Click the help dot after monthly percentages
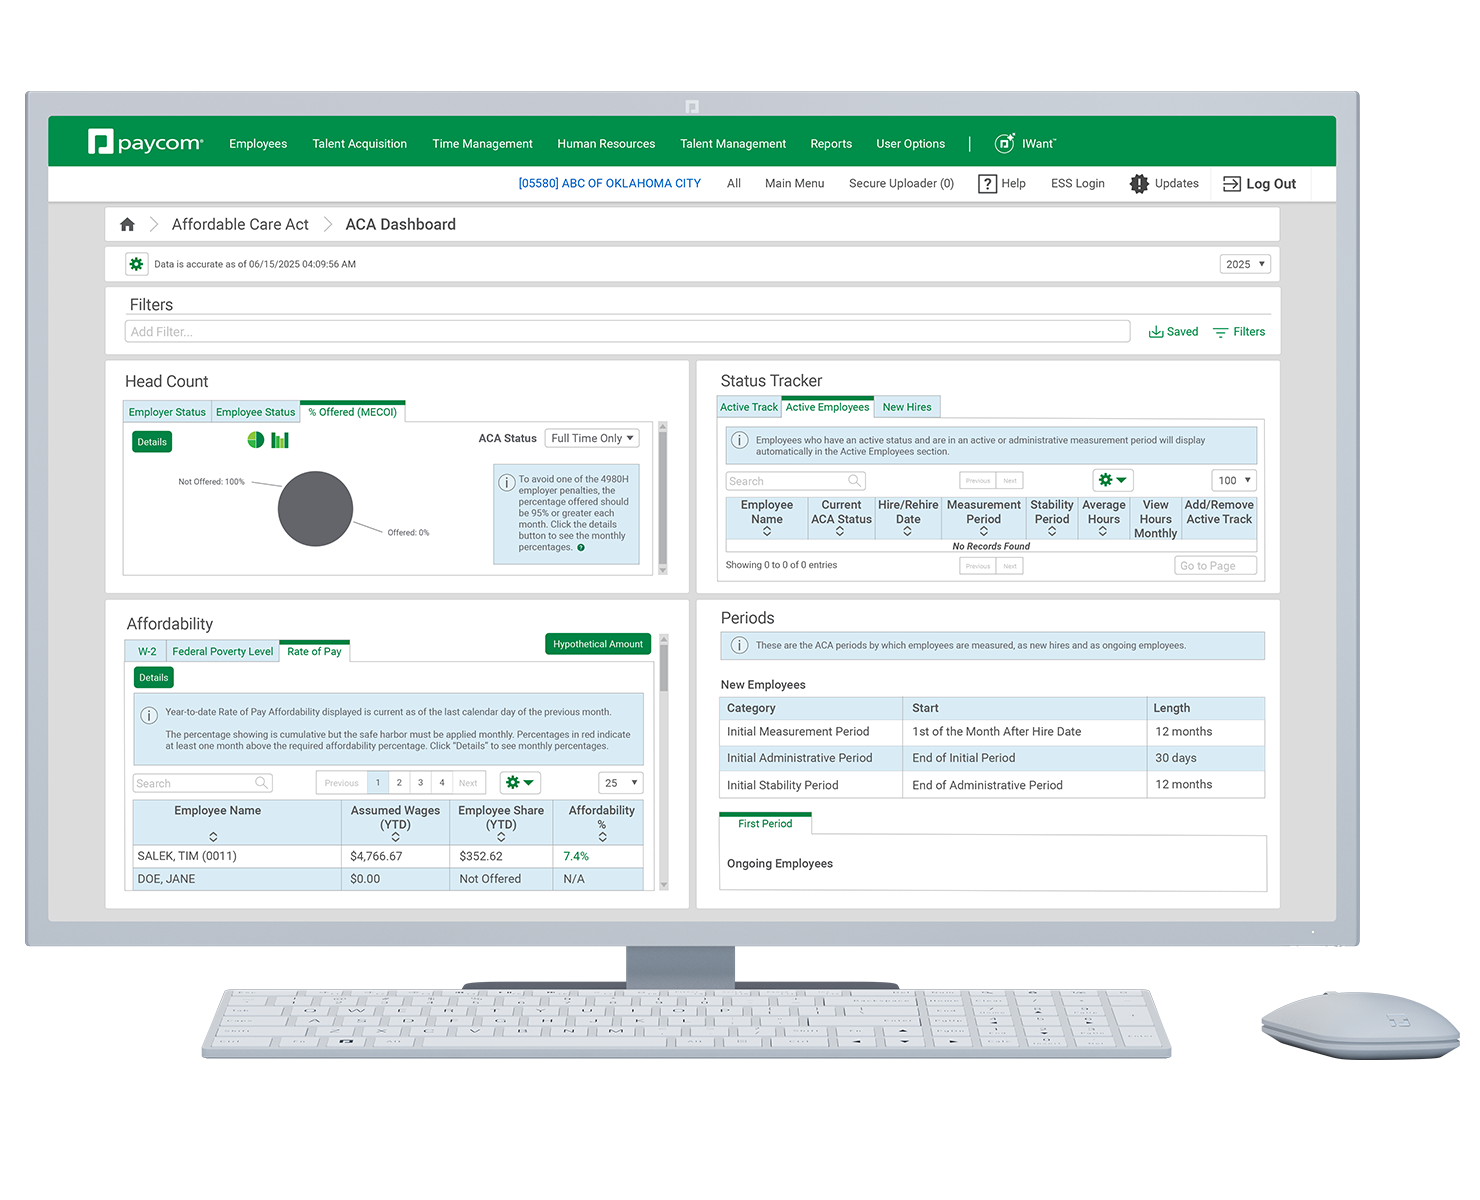The height and width of the screenshot is (1200, 1480). click(x=581, y=548)
